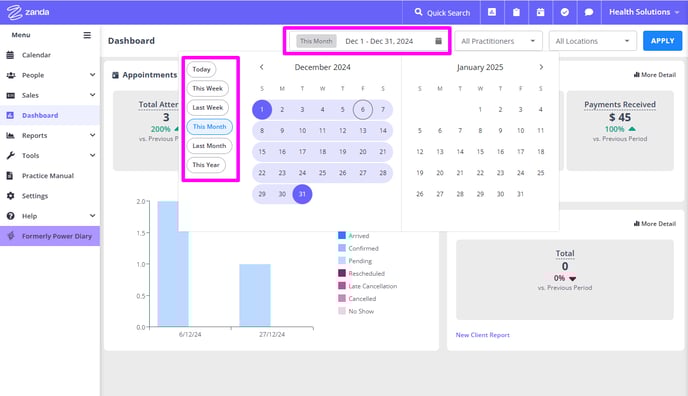Toggle the Late Cancellation legend swatch
The image size is (688, 396).
(x=342, y=286)
